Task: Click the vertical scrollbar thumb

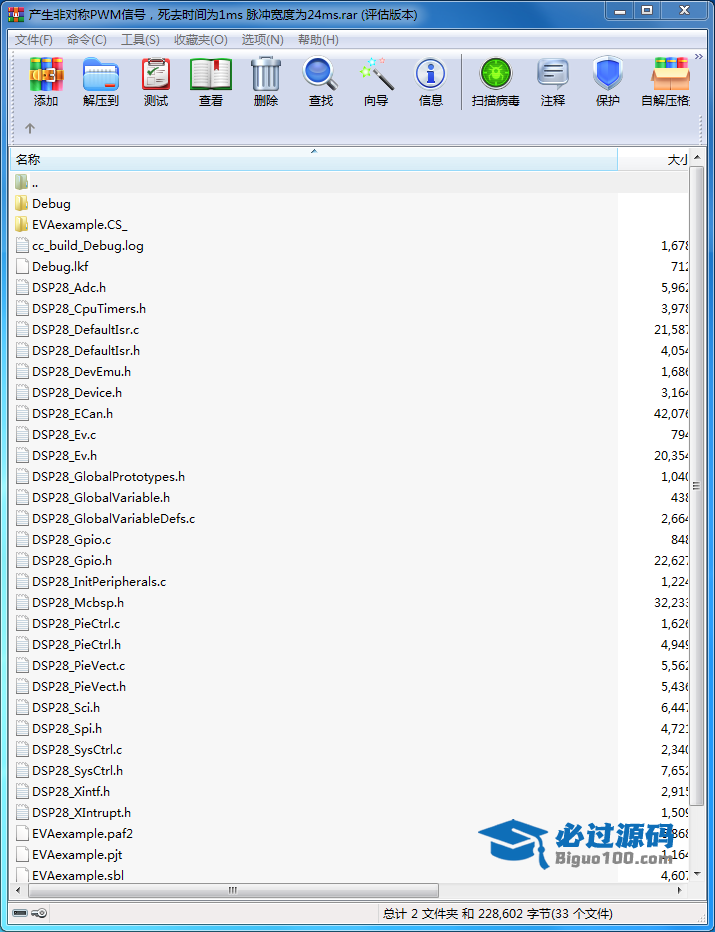Action: click(x=697, y=486)
